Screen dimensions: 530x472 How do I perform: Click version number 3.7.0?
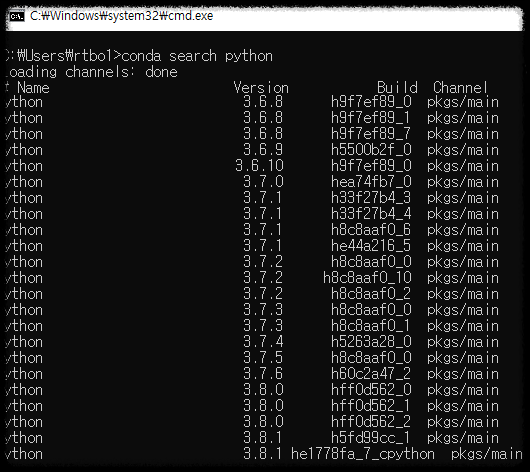[x=263, y=182]
